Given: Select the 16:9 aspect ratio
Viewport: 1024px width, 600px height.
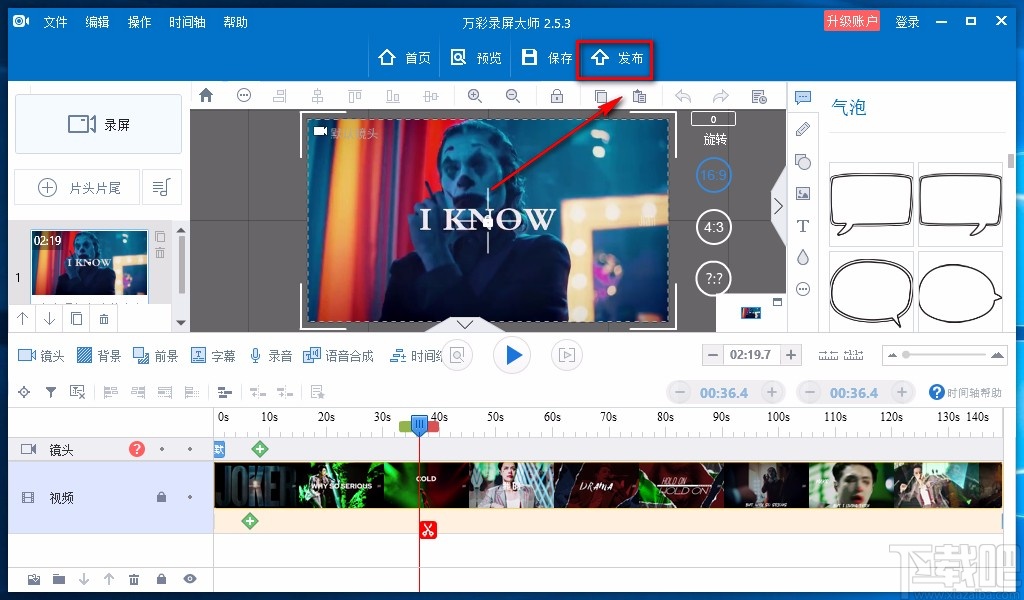Looking at the screenshot, I should [x=713, y=175].
